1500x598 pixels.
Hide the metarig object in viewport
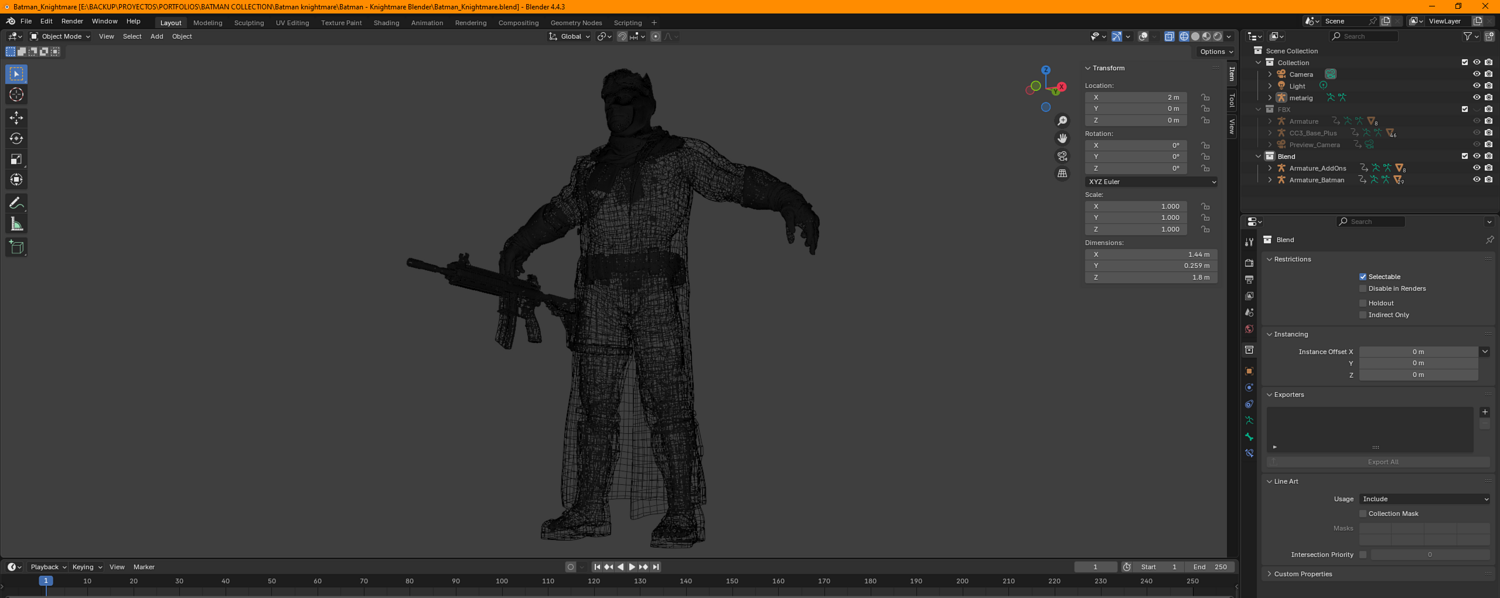click(1476, 98)
